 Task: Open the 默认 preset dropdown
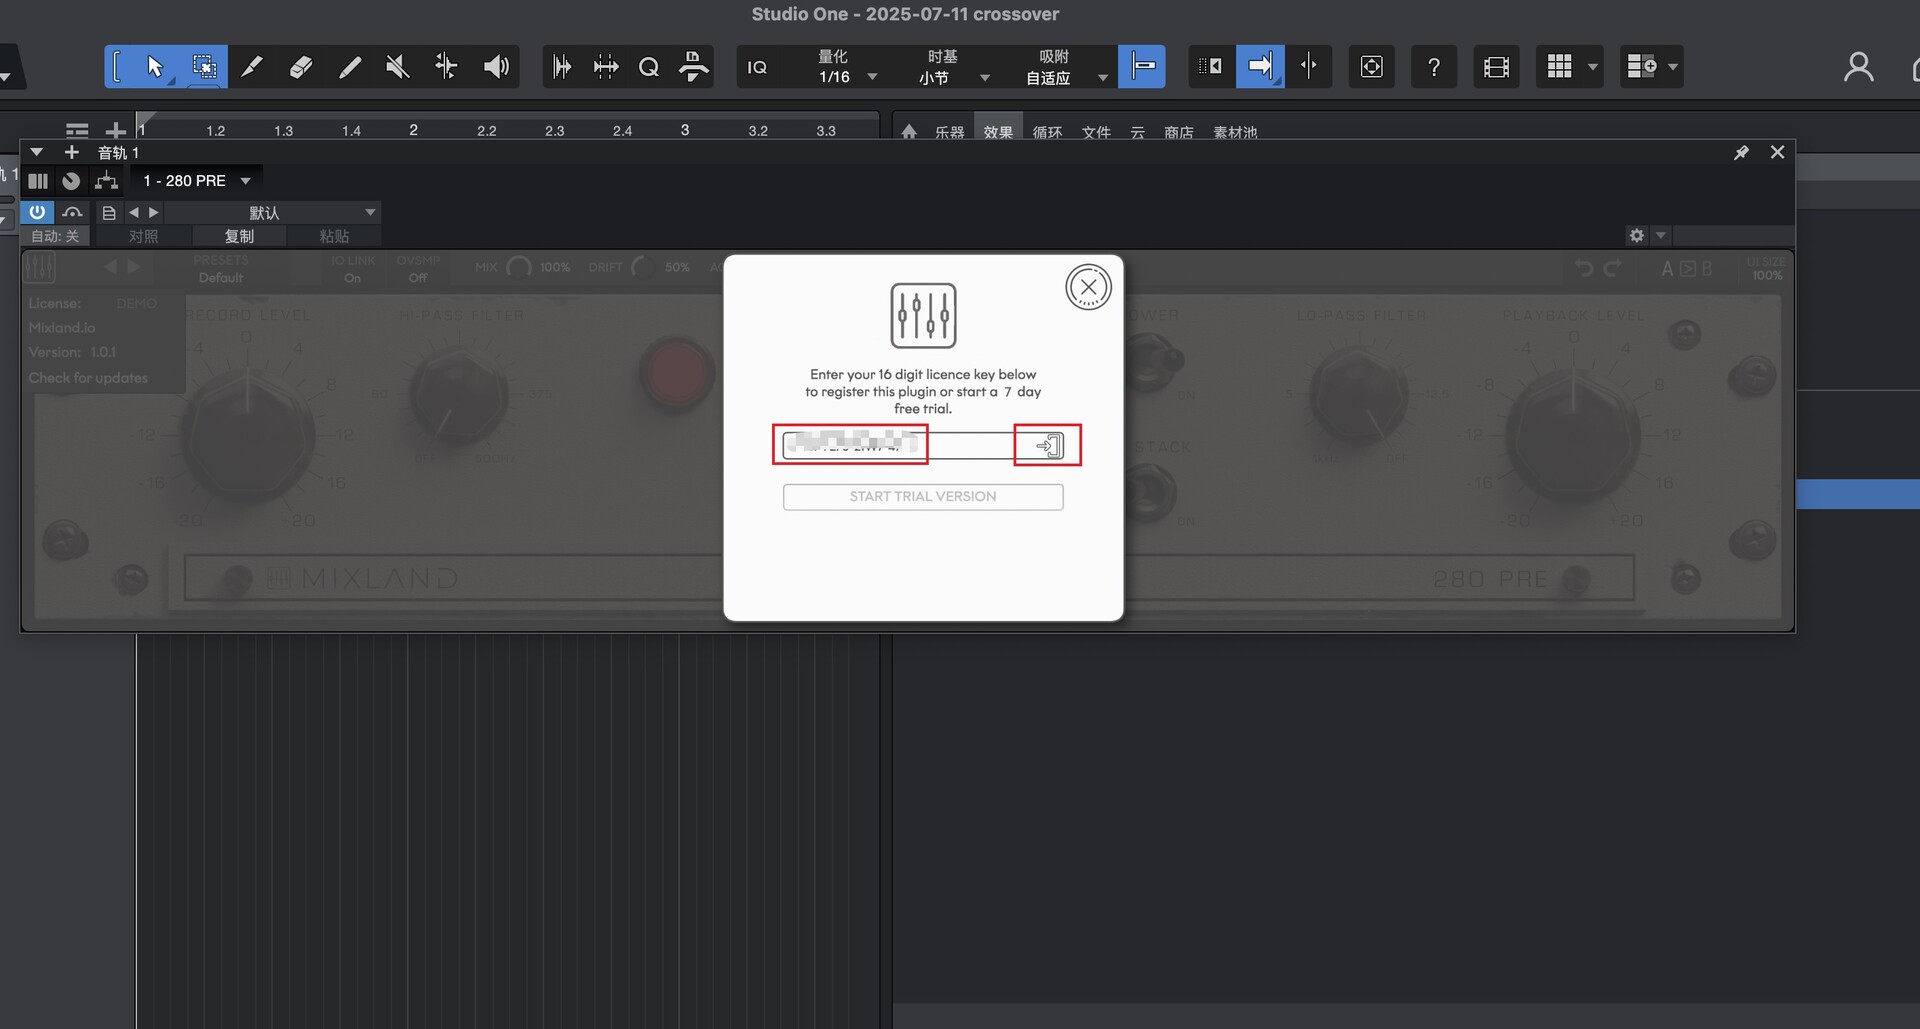[272, 213]
